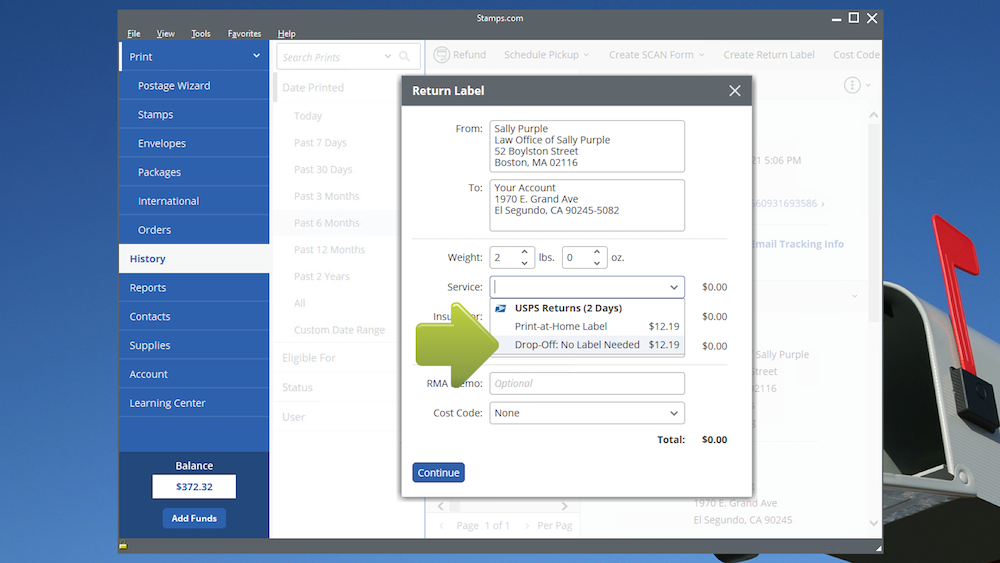
Task: Click the From address box
Action: coord(587,146)
